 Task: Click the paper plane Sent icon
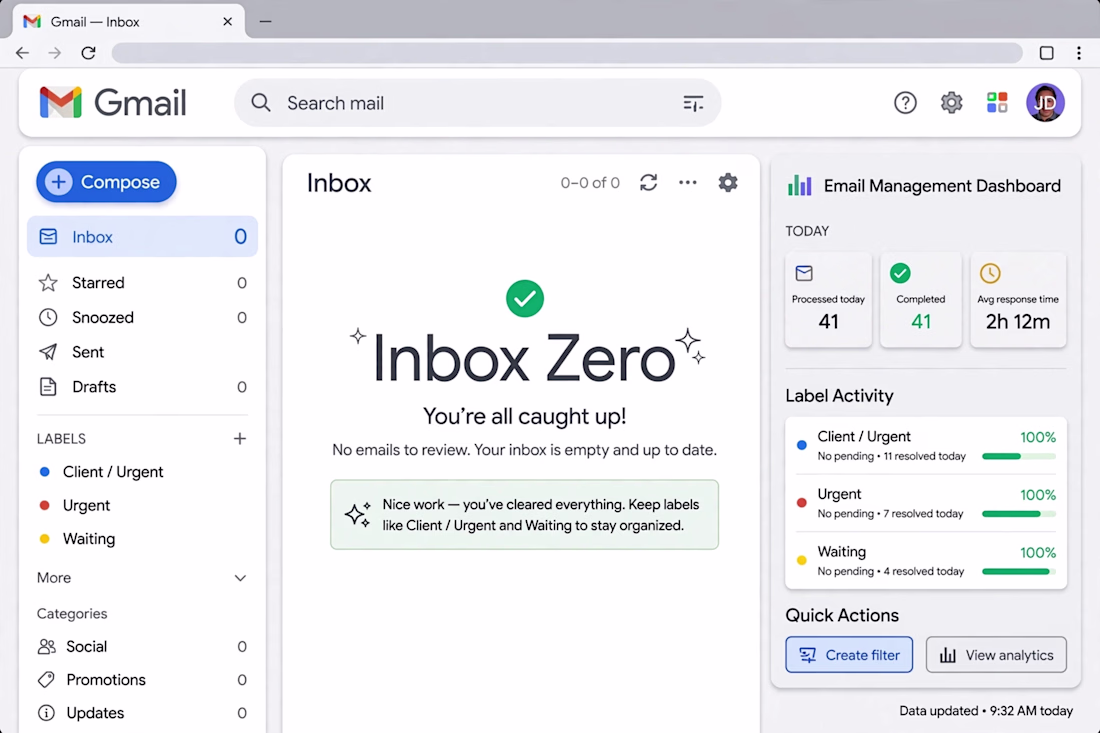click(48, 352)
